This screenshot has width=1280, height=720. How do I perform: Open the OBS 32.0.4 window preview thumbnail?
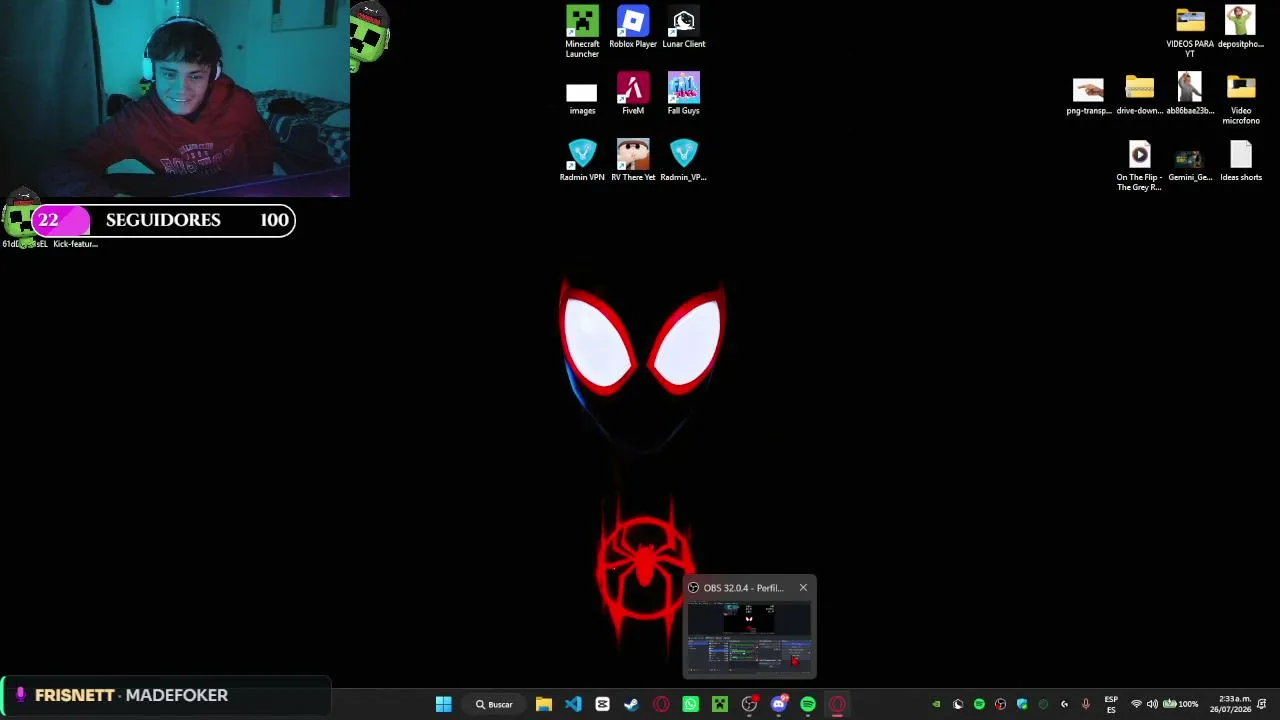click(749, 638)
